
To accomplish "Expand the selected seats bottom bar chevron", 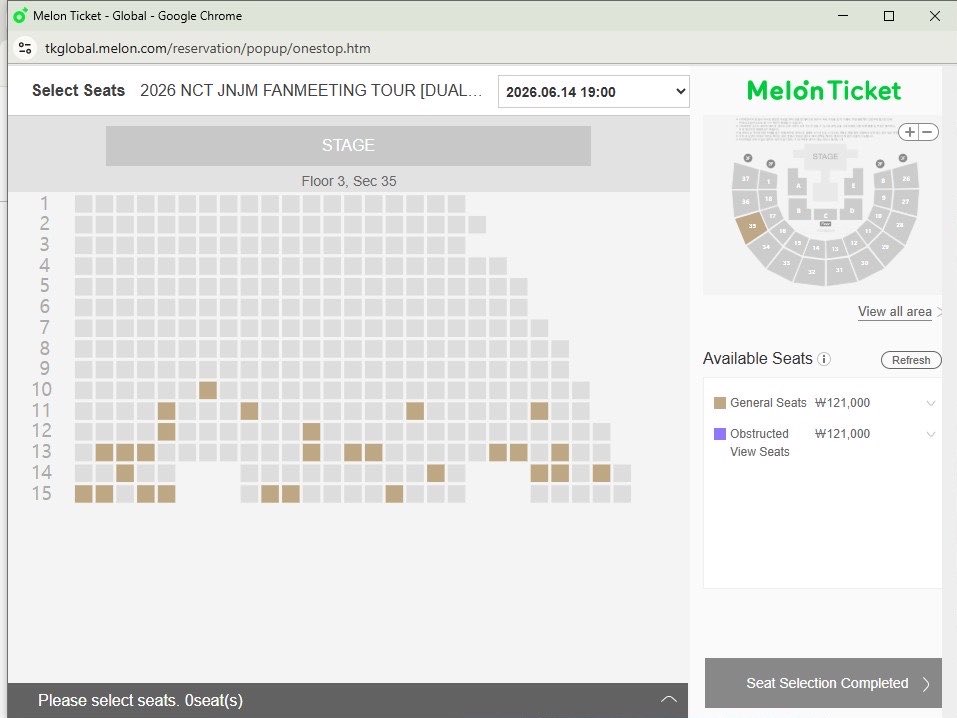I will pos(669,699).
